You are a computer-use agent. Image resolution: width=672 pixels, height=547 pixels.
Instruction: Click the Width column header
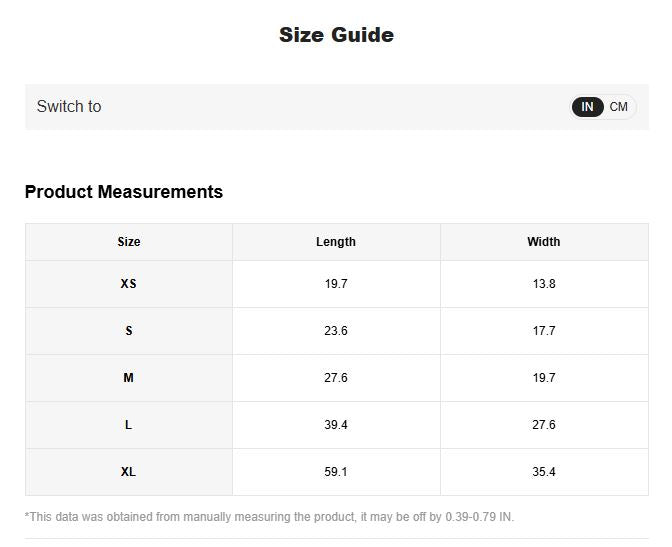point(544,242)
